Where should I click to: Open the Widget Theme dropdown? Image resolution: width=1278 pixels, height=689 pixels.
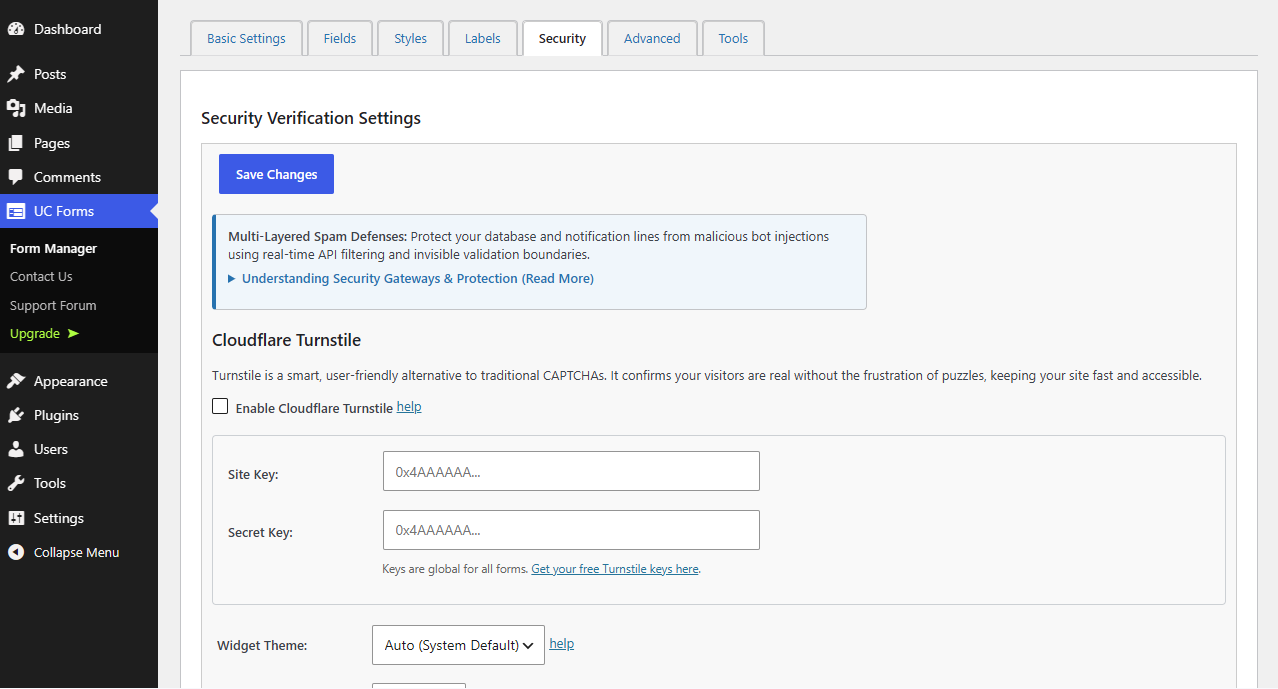[x=458, y=645]
